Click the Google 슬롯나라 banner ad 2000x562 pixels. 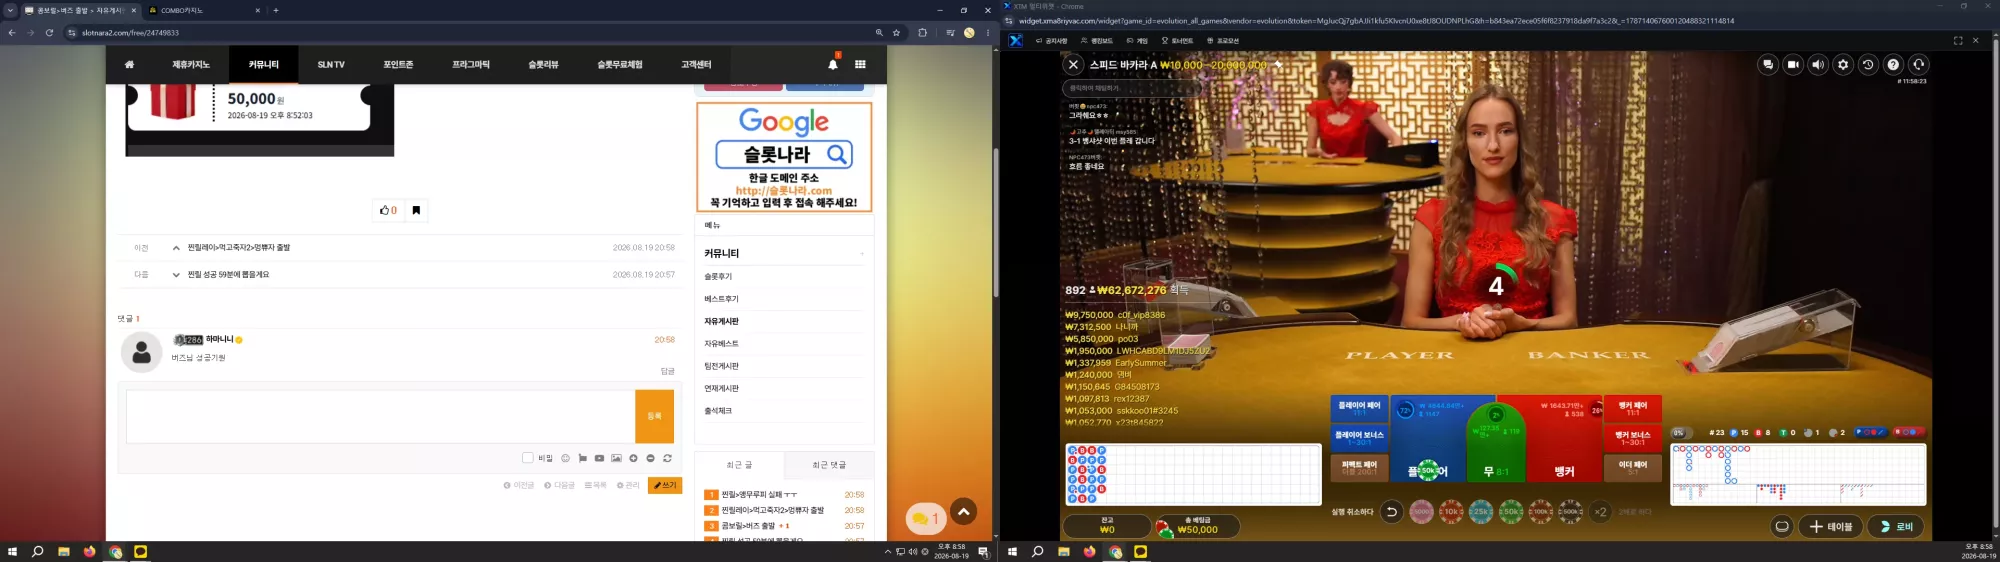pyautogui.click(x=784, y=157)
